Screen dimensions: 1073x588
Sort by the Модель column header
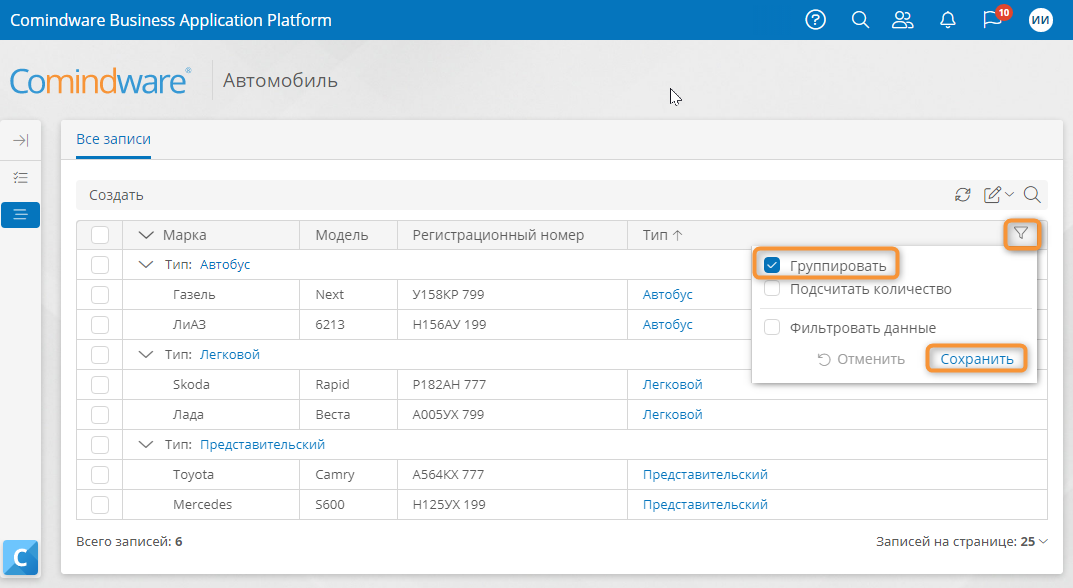(x=341, y=235)
